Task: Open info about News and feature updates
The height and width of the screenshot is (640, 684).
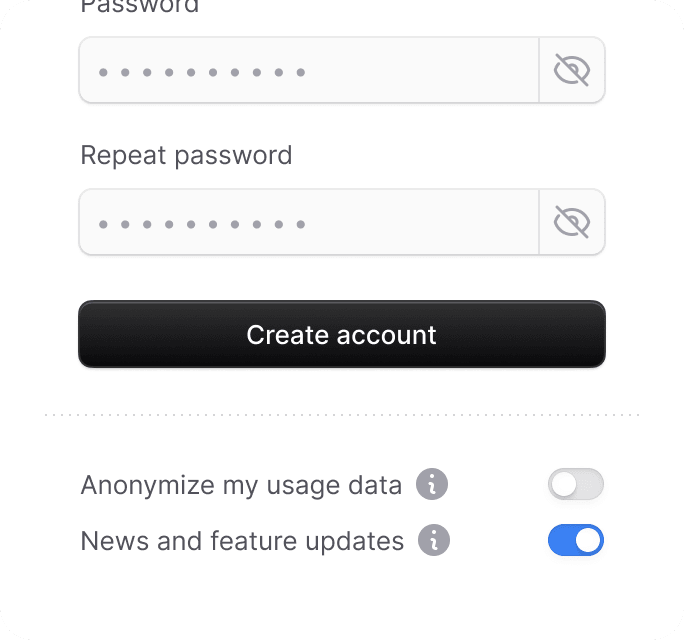Action: pyautogui.click(x=434, y=540)
